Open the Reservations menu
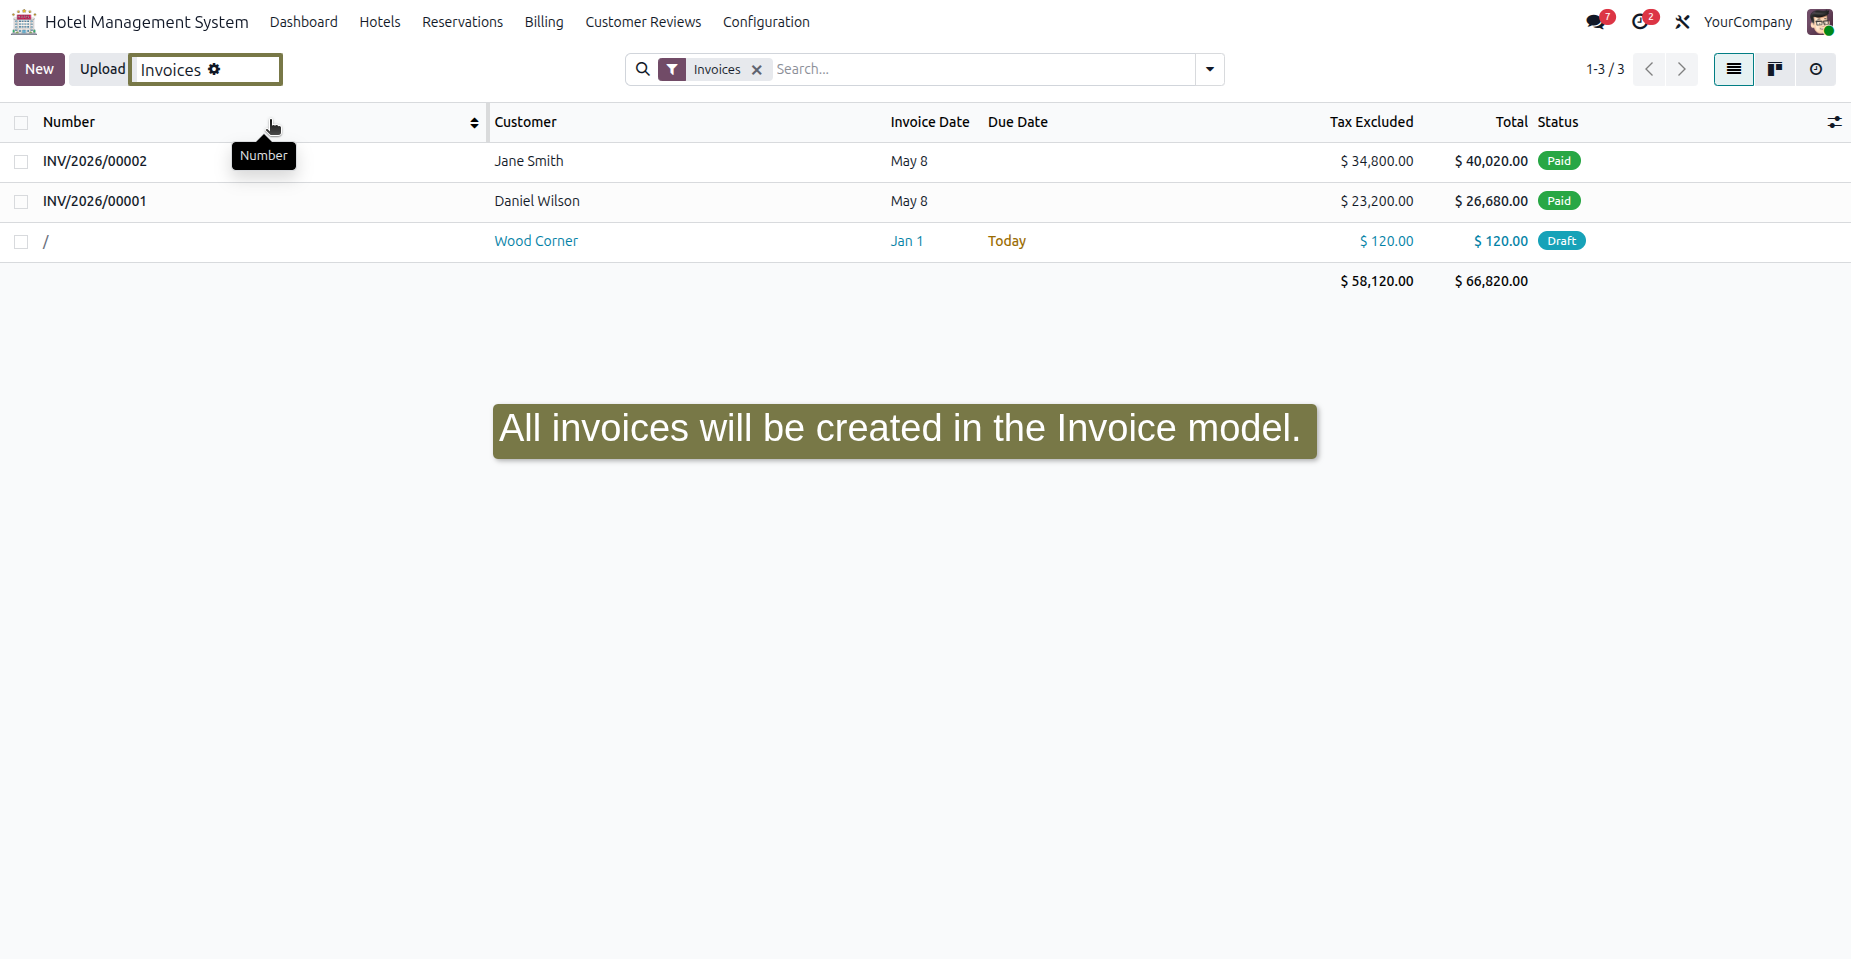The image size is (1851, 959). pos(462,22)
